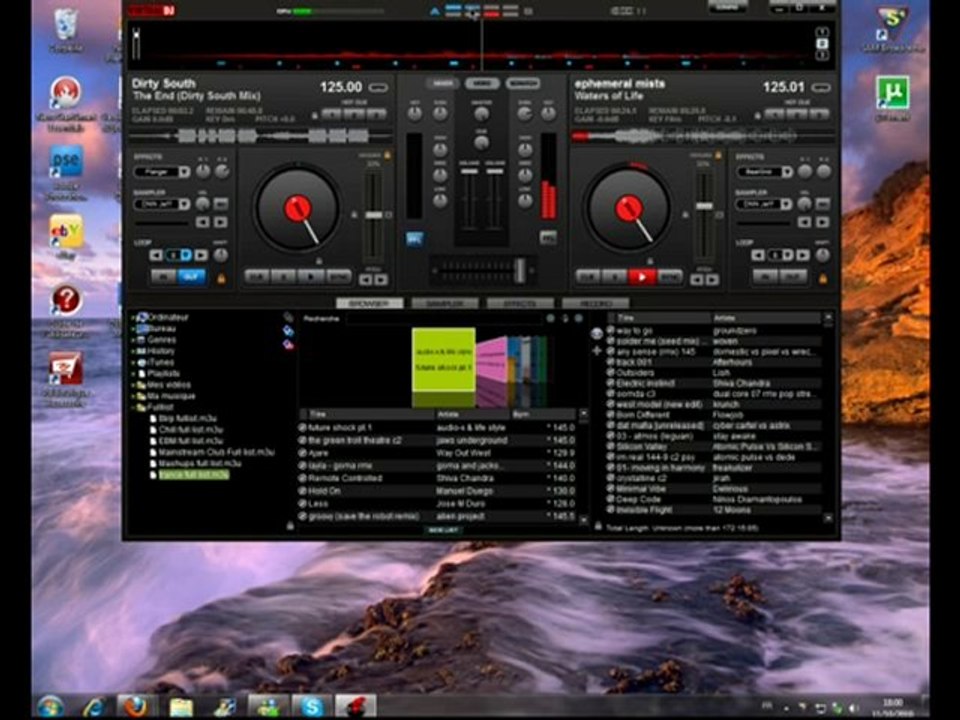Sync the left deck with the SYNC button
The width and height of the screenshot is (960, 720).
click(339, 277)
